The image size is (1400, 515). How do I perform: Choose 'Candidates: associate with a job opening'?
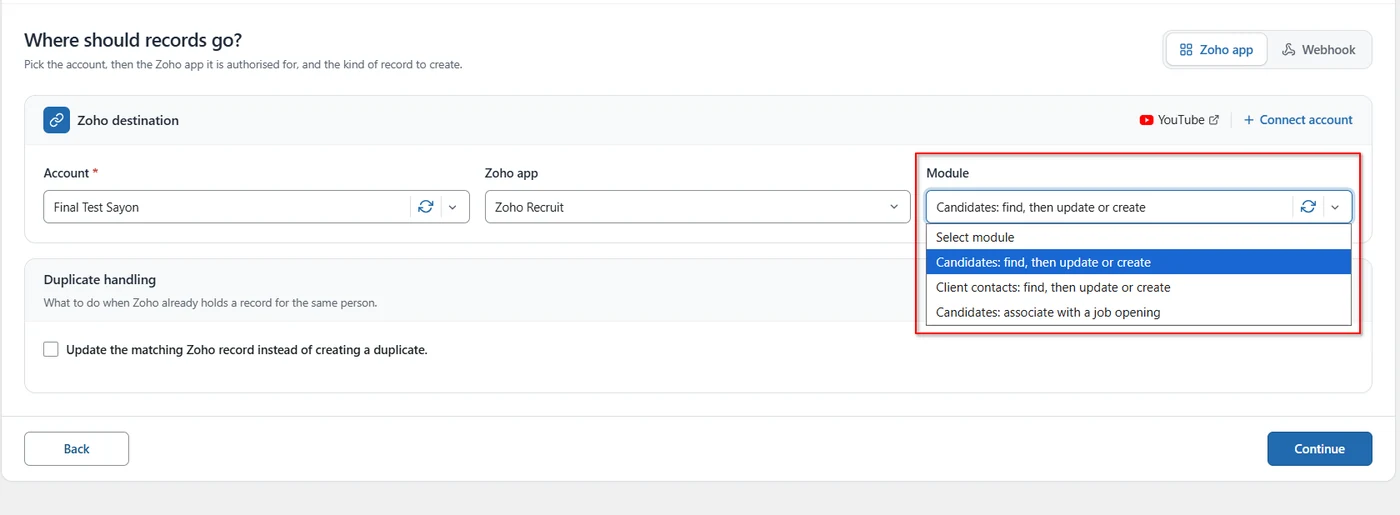(1138, 312)
